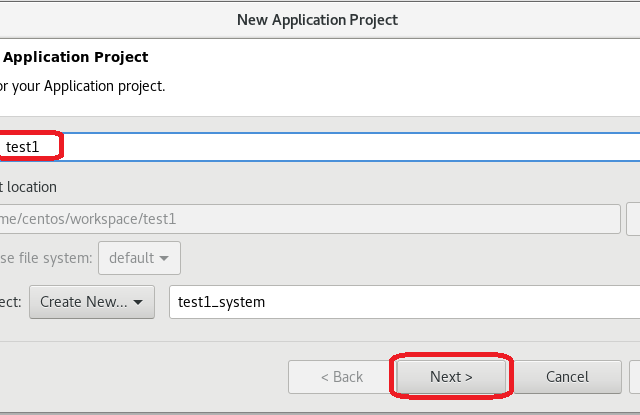Go back with the < Back button
Image resolution: width=640 pixels, height=415 pixels.
pyautogui.click(x=341, y=377)
